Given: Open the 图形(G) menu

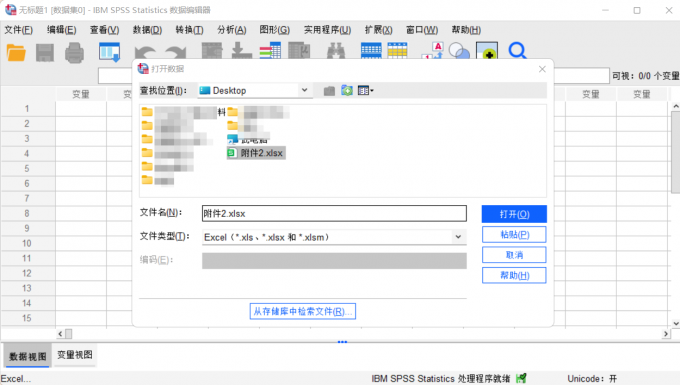Looking at the screenshot, I should click(275, 30).
